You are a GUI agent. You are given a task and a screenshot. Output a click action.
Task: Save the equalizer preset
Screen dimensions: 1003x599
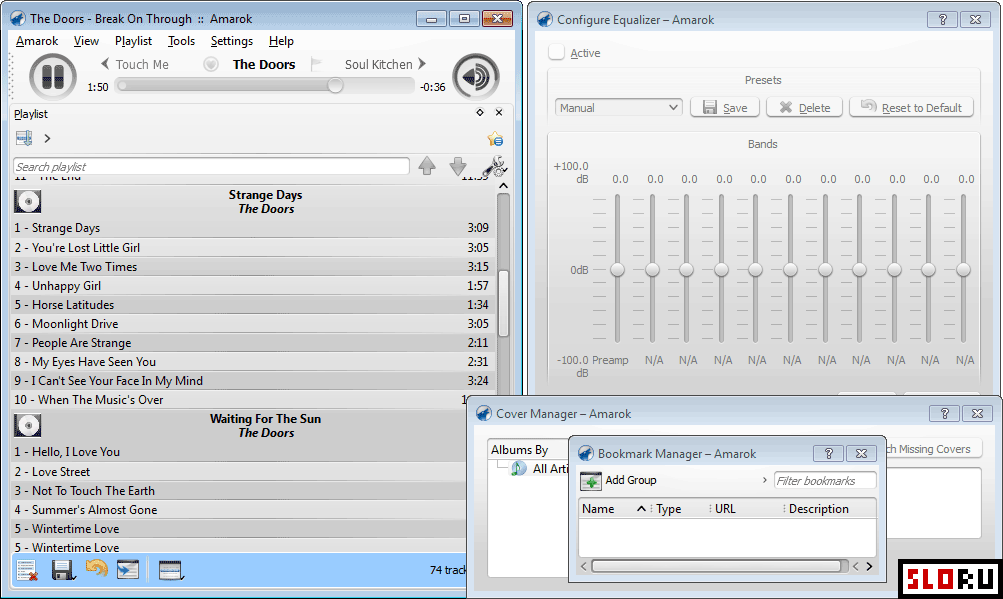725,108
